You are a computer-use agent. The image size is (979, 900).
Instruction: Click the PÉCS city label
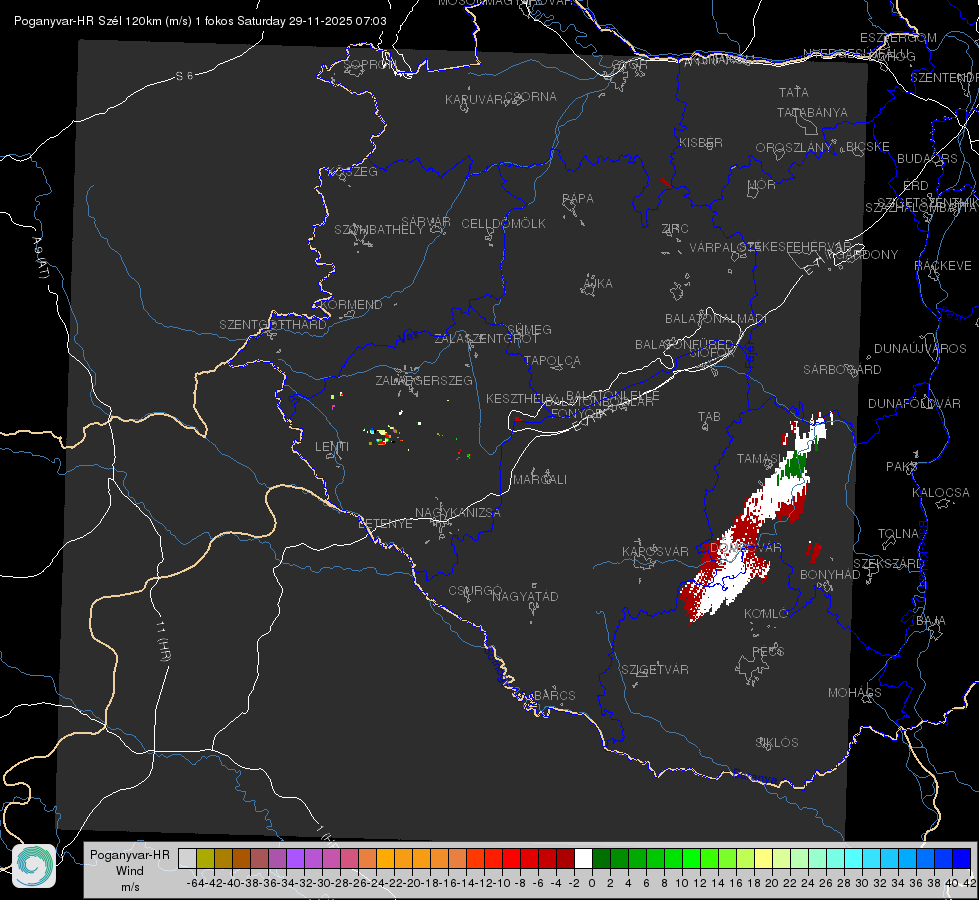[768, 651]
